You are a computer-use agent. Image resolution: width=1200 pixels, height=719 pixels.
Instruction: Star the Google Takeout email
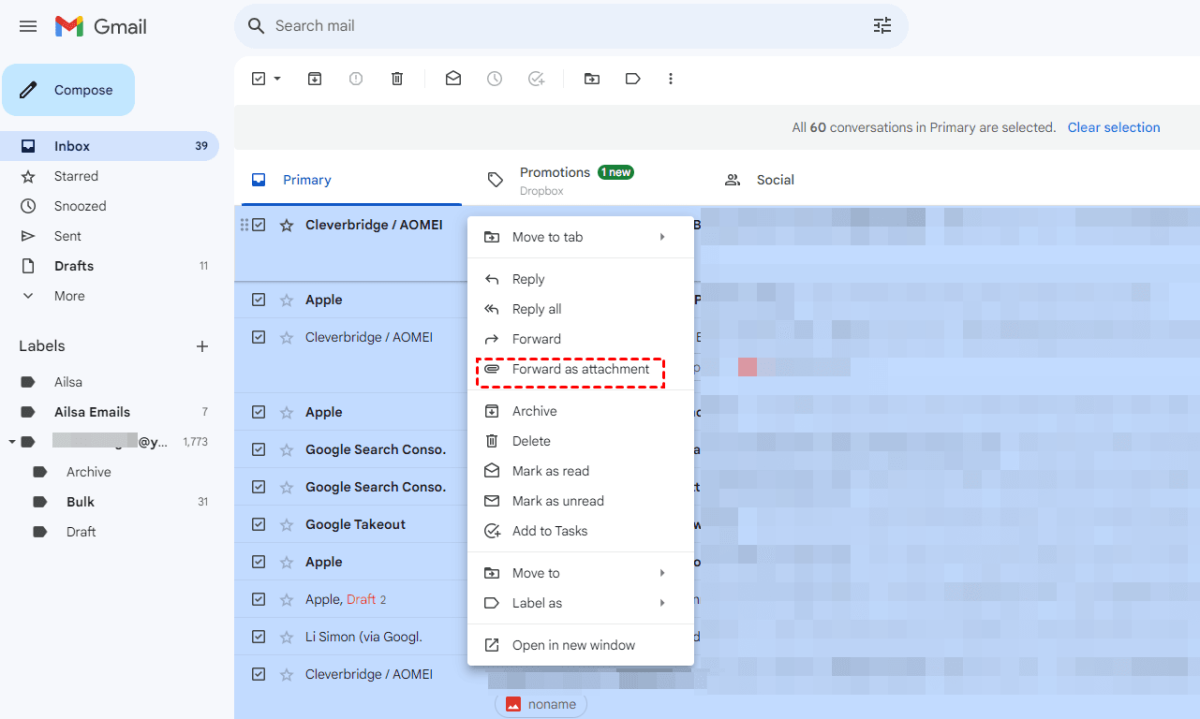(x=286, y=524)
